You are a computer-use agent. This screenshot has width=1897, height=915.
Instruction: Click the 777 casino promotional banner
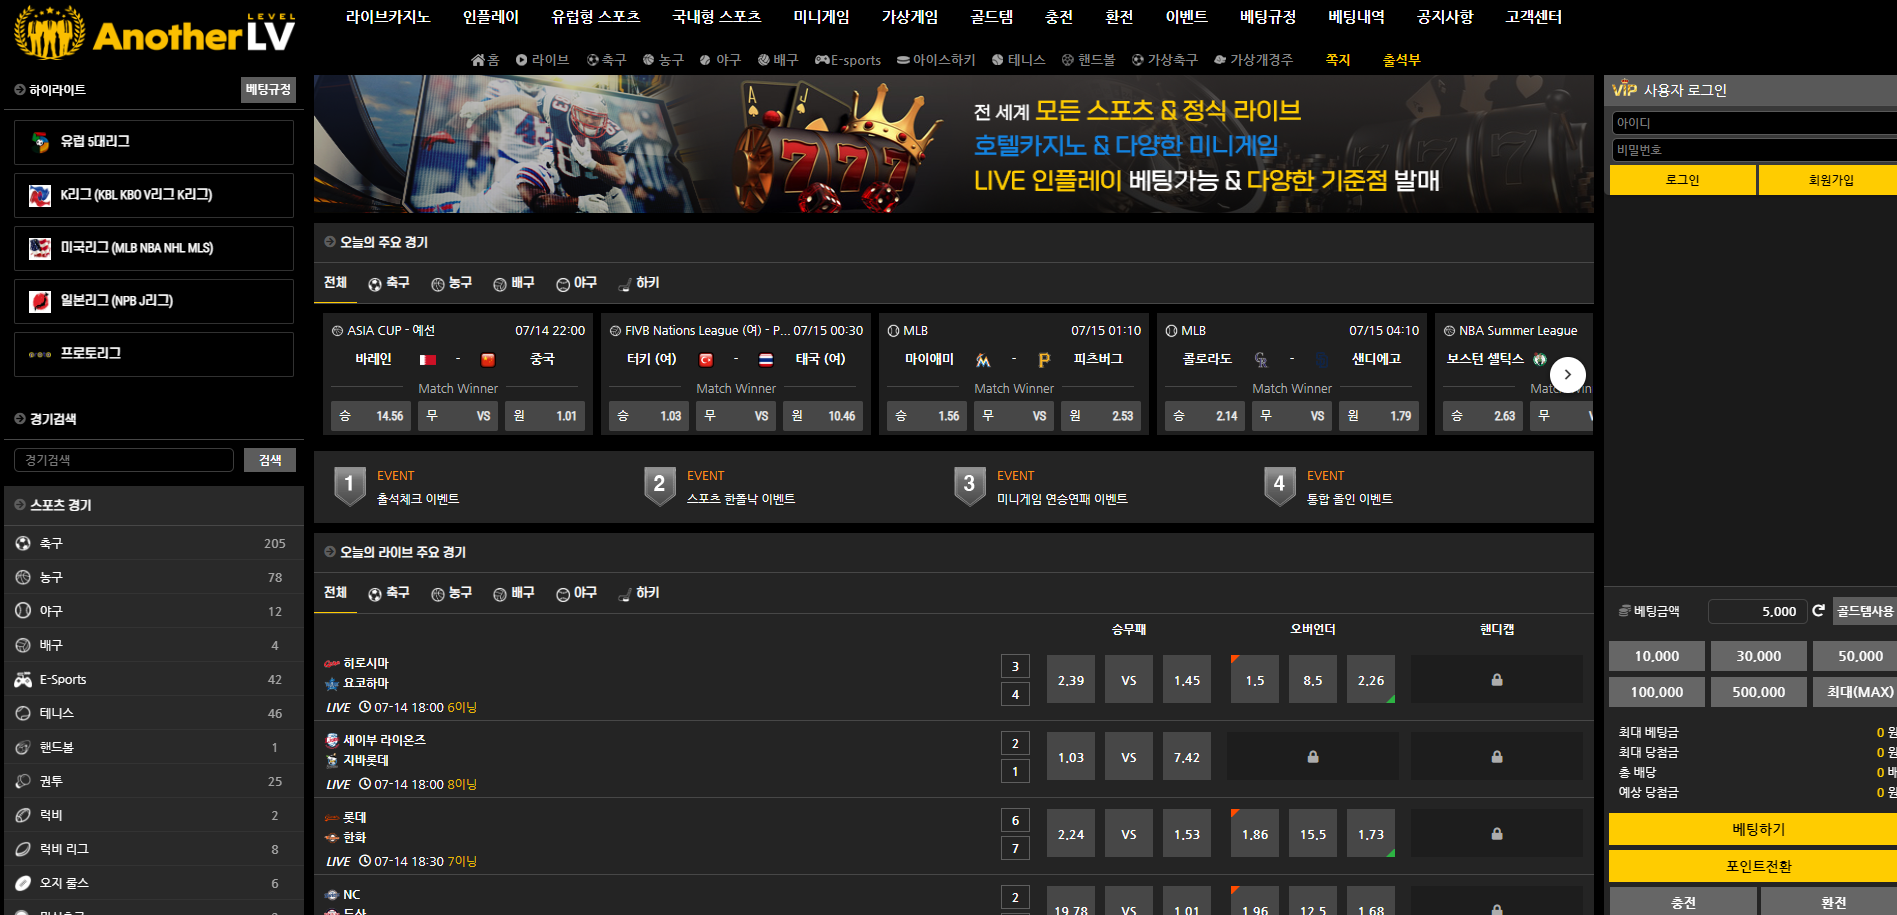coord(953,144)
